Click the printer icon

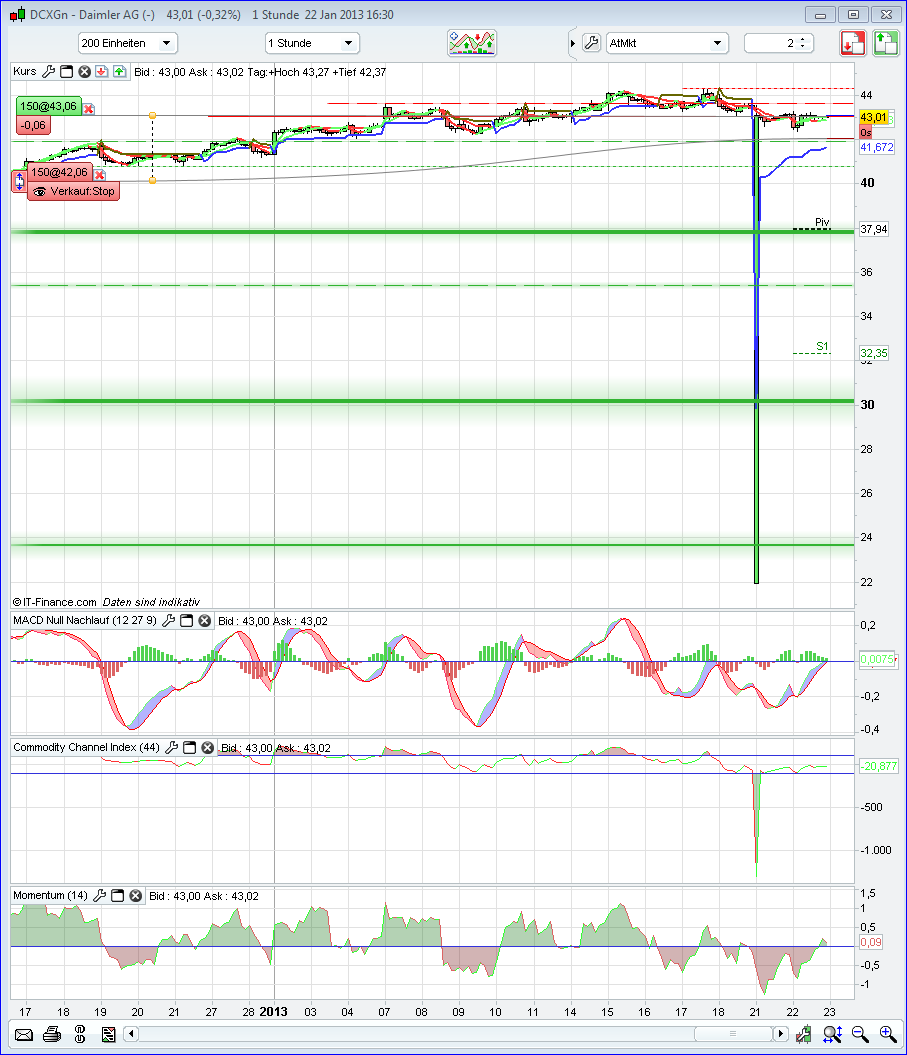click(52, 1034)
